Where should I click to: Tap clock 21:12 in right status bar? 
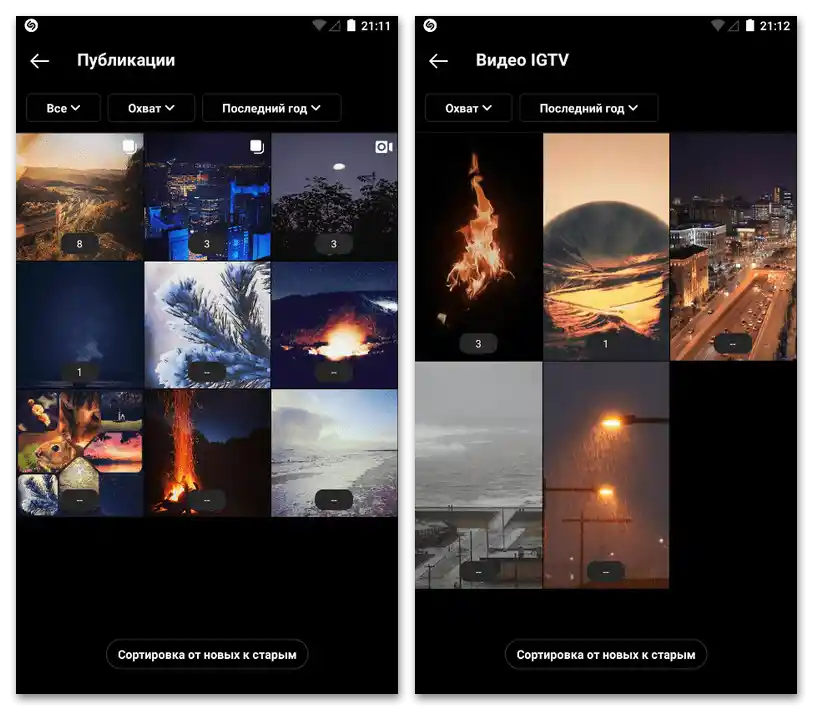coord(775,26)
